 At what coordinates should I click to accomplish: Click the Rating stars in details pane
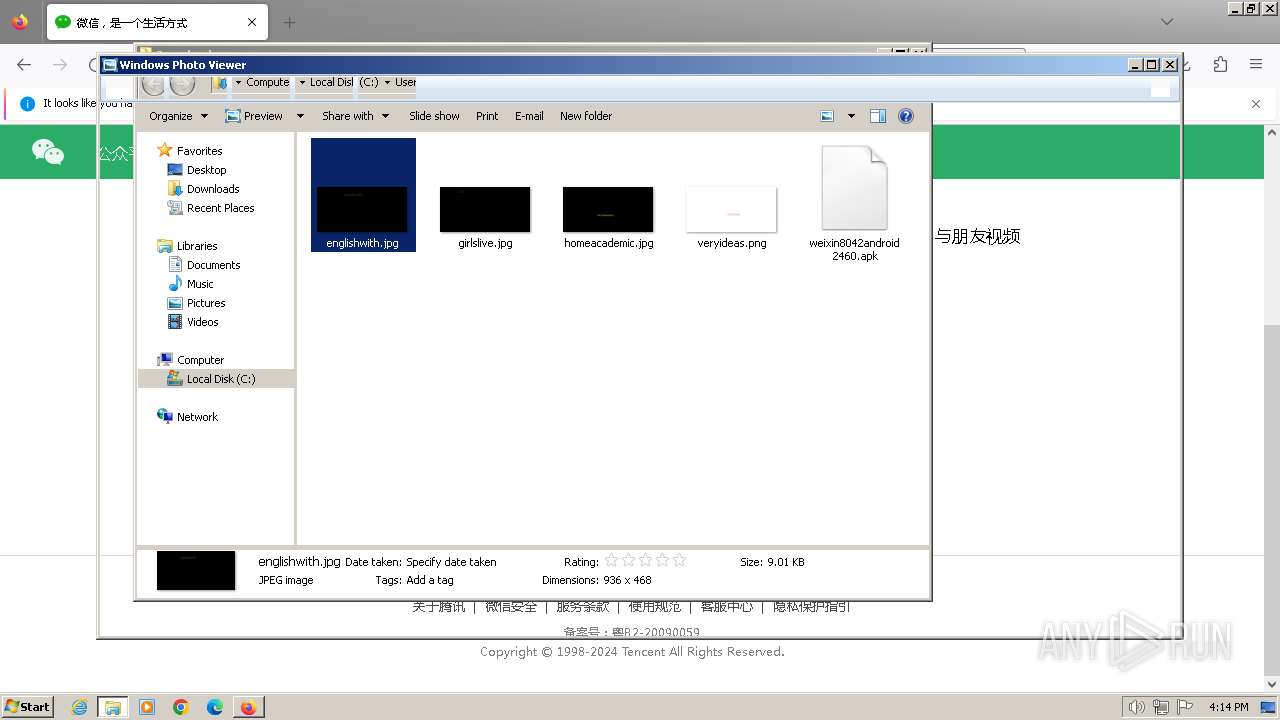point(645,561)
